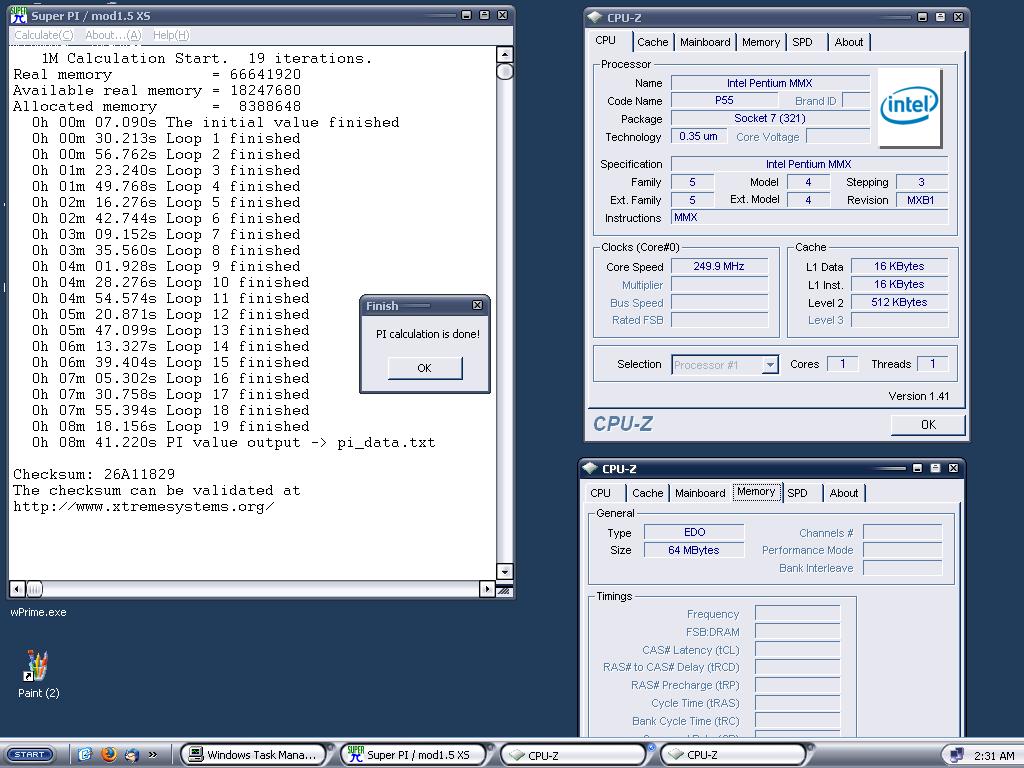The width and height of the screenshot is (1024, 768).
Task: Click the Intel logo in CPU-Z
Action: click(909, 106)
